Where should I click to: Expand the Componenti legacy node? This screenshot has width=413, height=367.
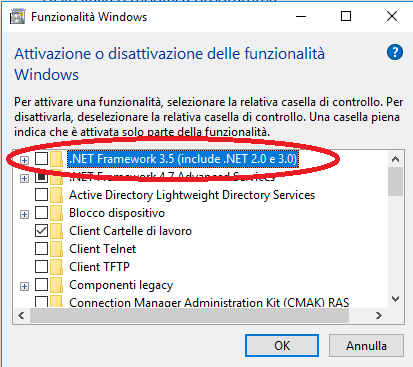[24, 286]
